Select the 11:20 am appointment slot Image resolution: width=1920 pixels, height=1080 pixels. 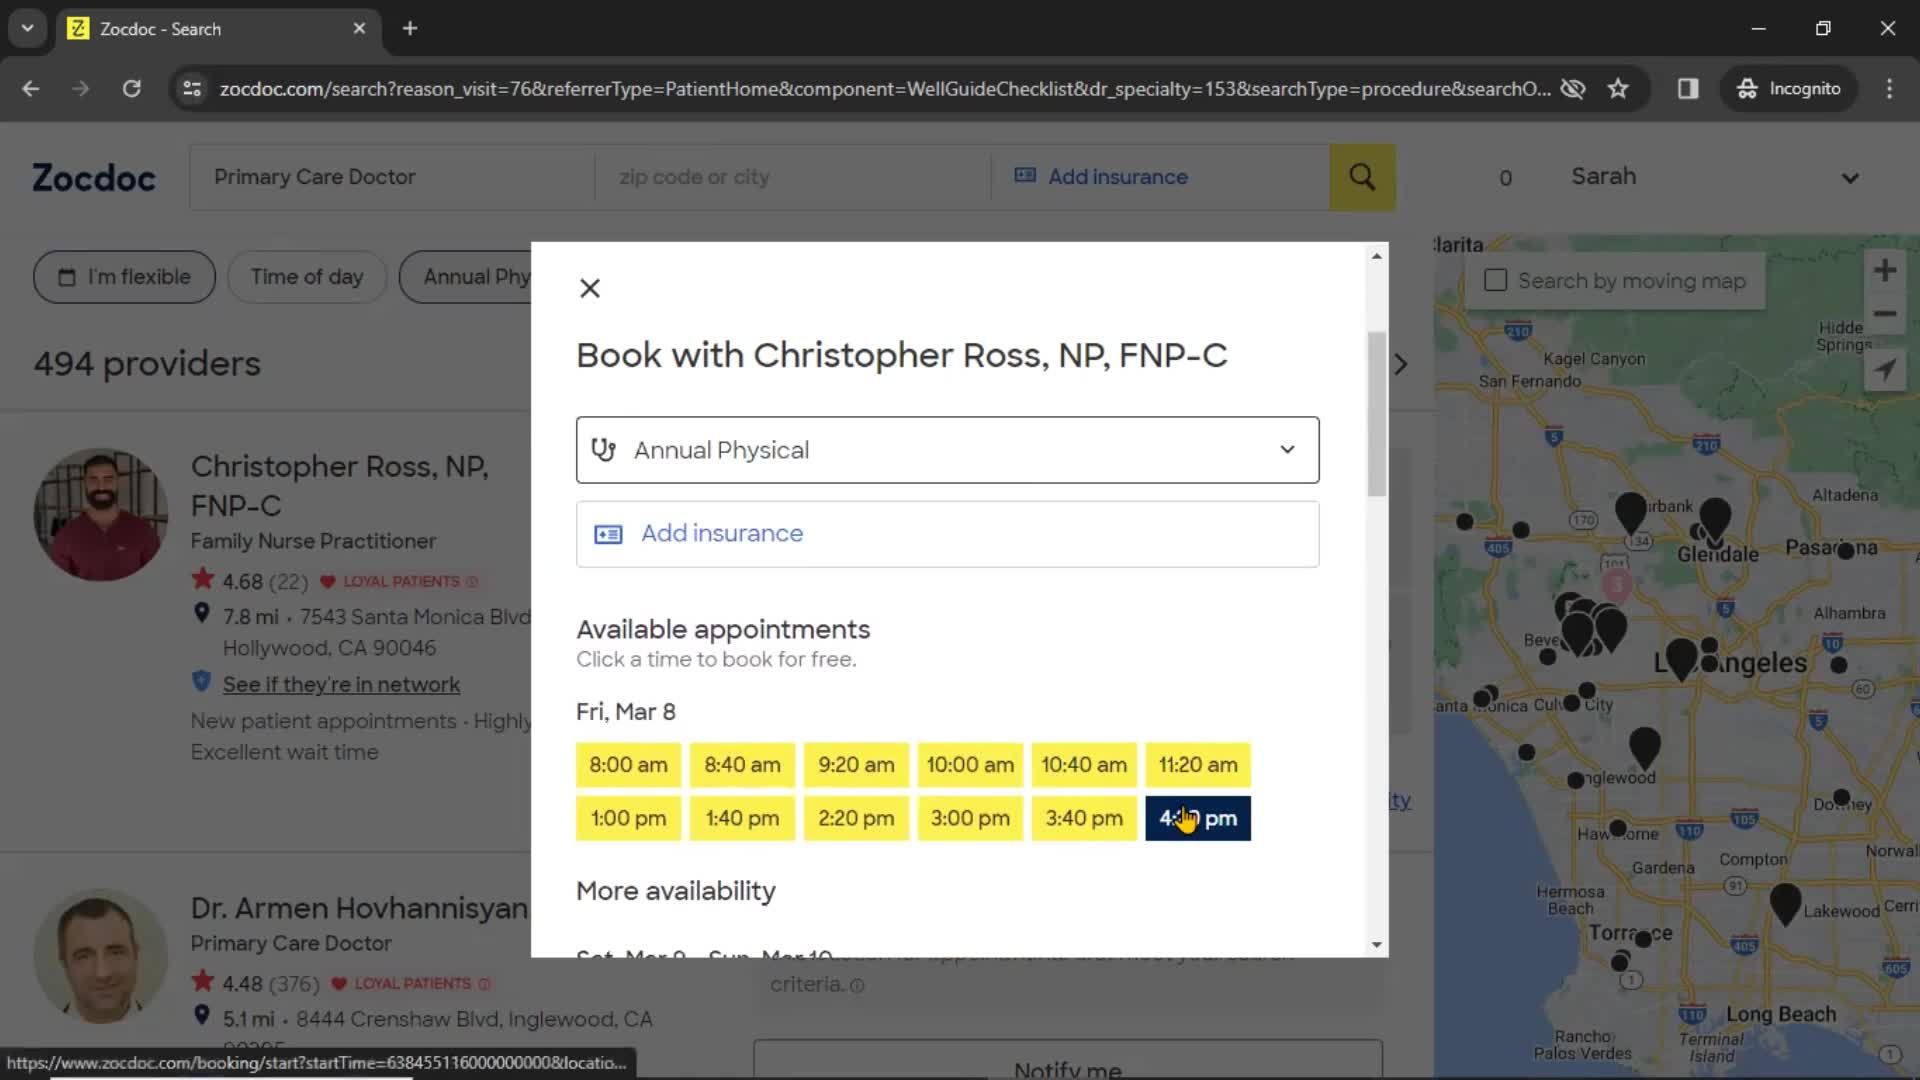pyautogui.click(x=1198, y=765)
